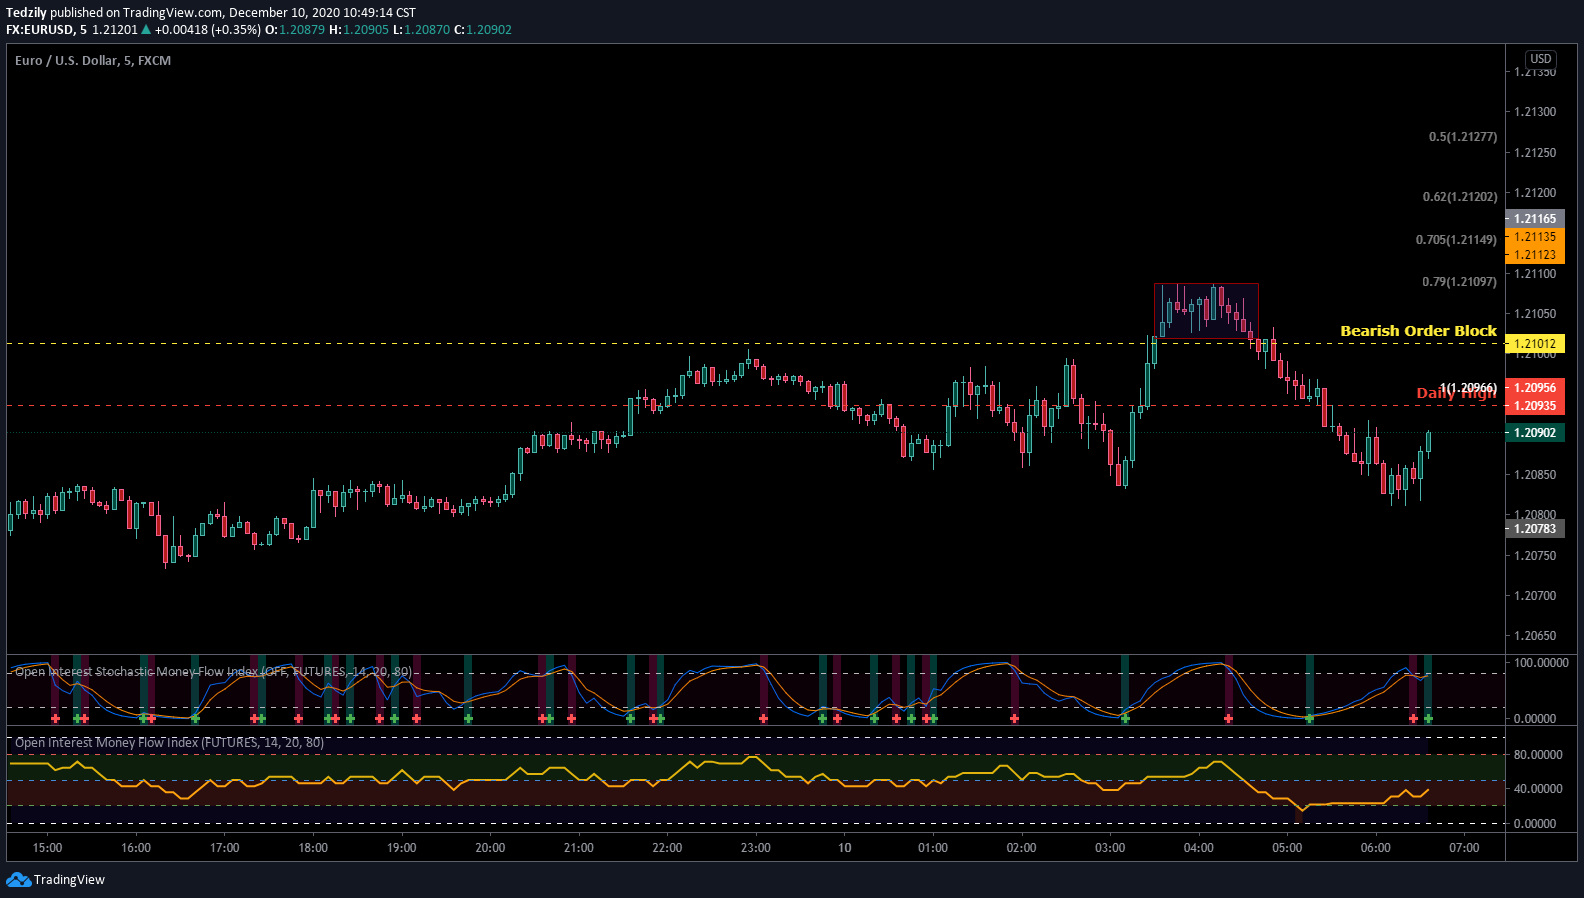Screen dimensions: 1584x898
Task: Click the 02:00 time axis label
Action: click(1022, 848)
